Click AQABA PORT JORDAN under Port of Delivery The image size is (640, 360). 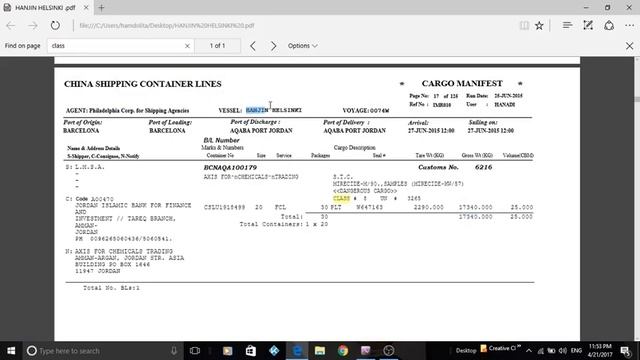(354, 131)
